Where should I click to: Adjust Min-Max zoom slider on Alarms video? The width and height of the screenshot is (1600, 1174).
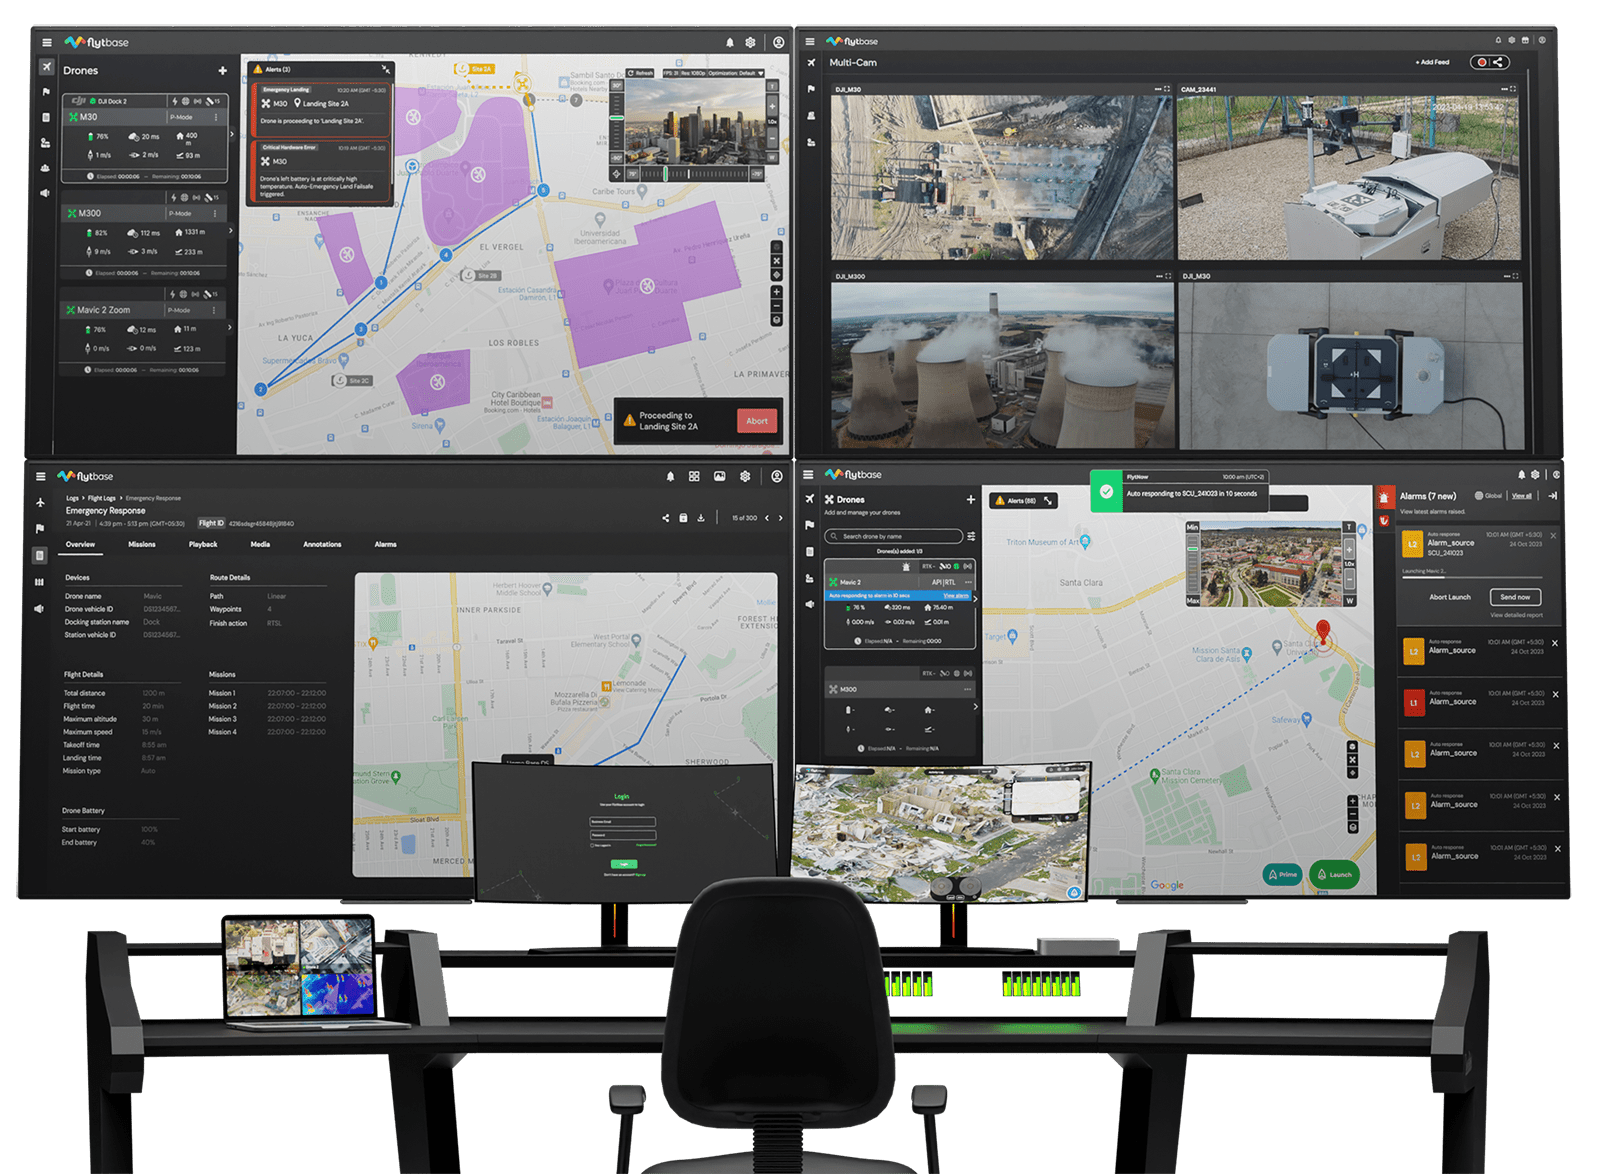tap(1192, 563)
